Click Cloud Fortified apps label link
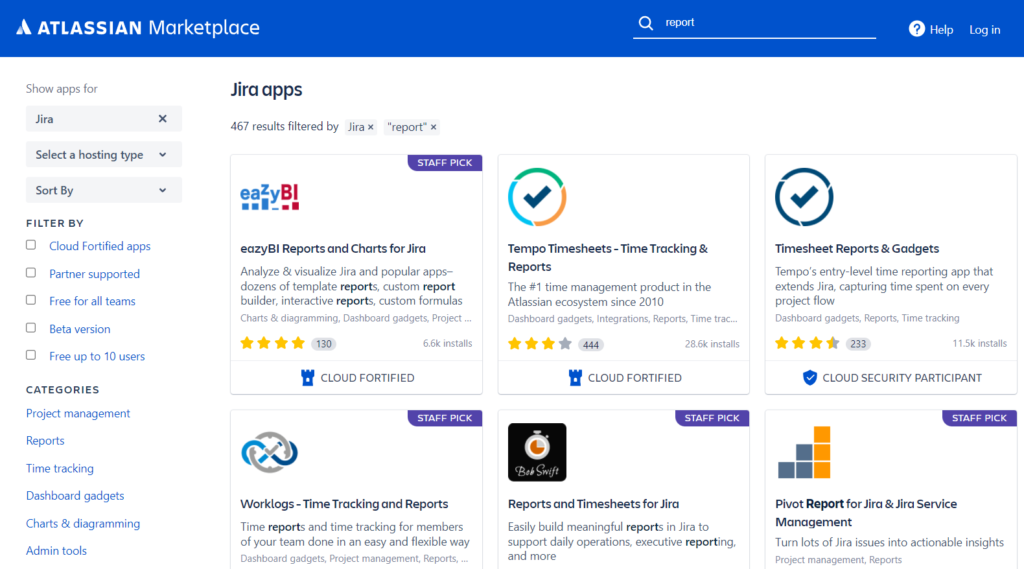 (100, 246)
